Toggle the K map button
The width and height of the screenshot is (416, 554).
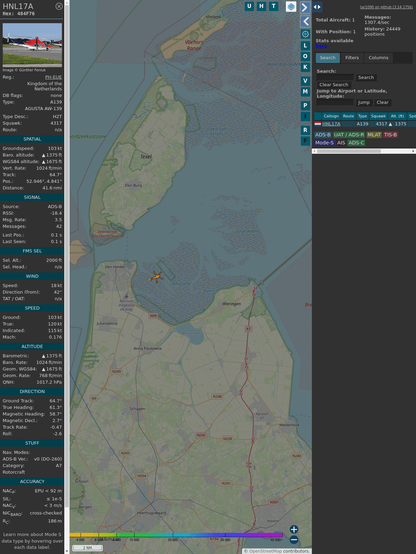(305, 67)
